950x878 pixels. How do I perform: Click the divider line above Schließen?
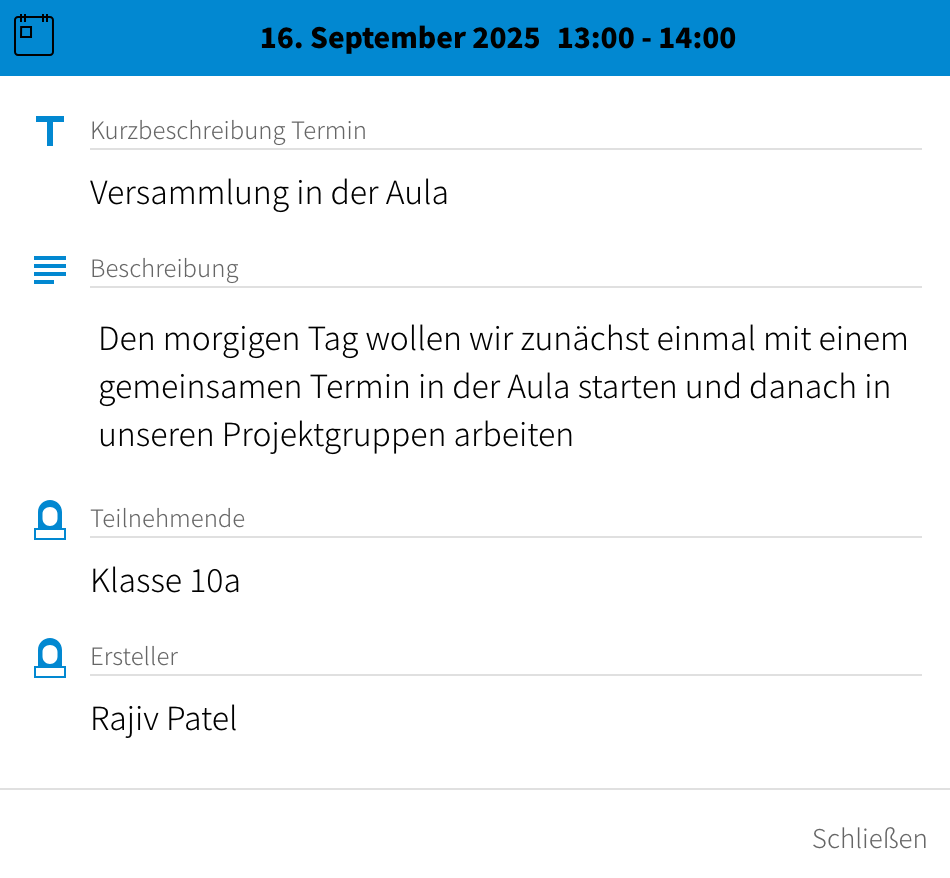[x=475, y=789]
